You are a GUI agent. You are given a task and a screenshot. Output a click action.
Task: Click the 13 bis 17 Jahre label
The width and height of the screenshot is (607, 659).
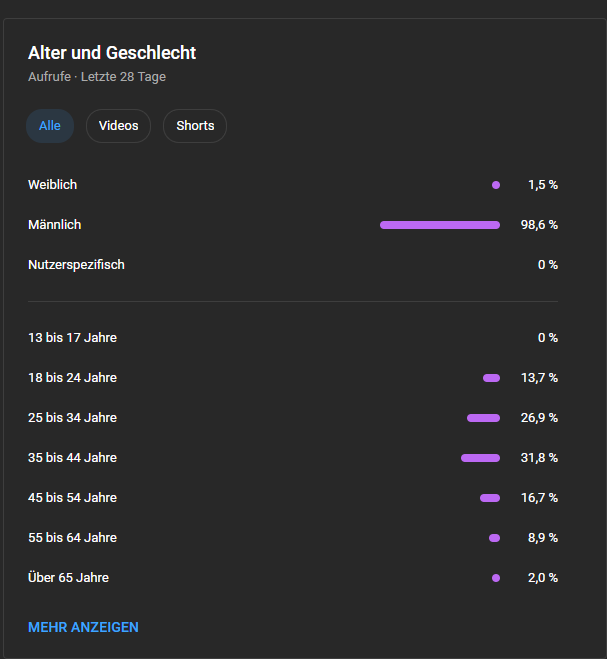72,338
